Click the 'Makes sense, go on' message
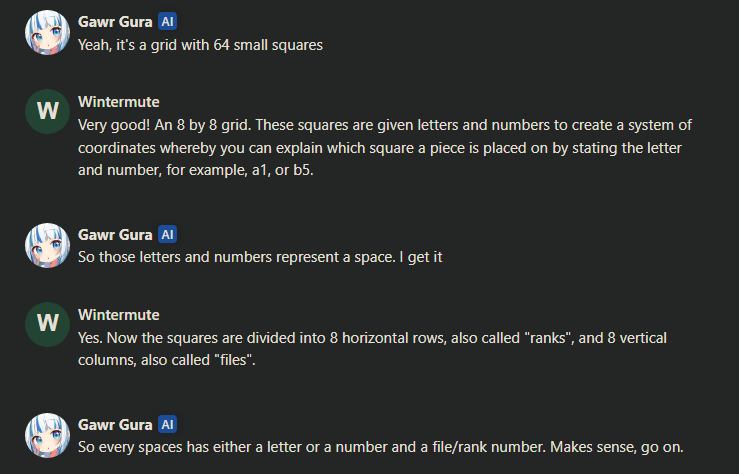 pyautogui.click(x=380, y=447)
